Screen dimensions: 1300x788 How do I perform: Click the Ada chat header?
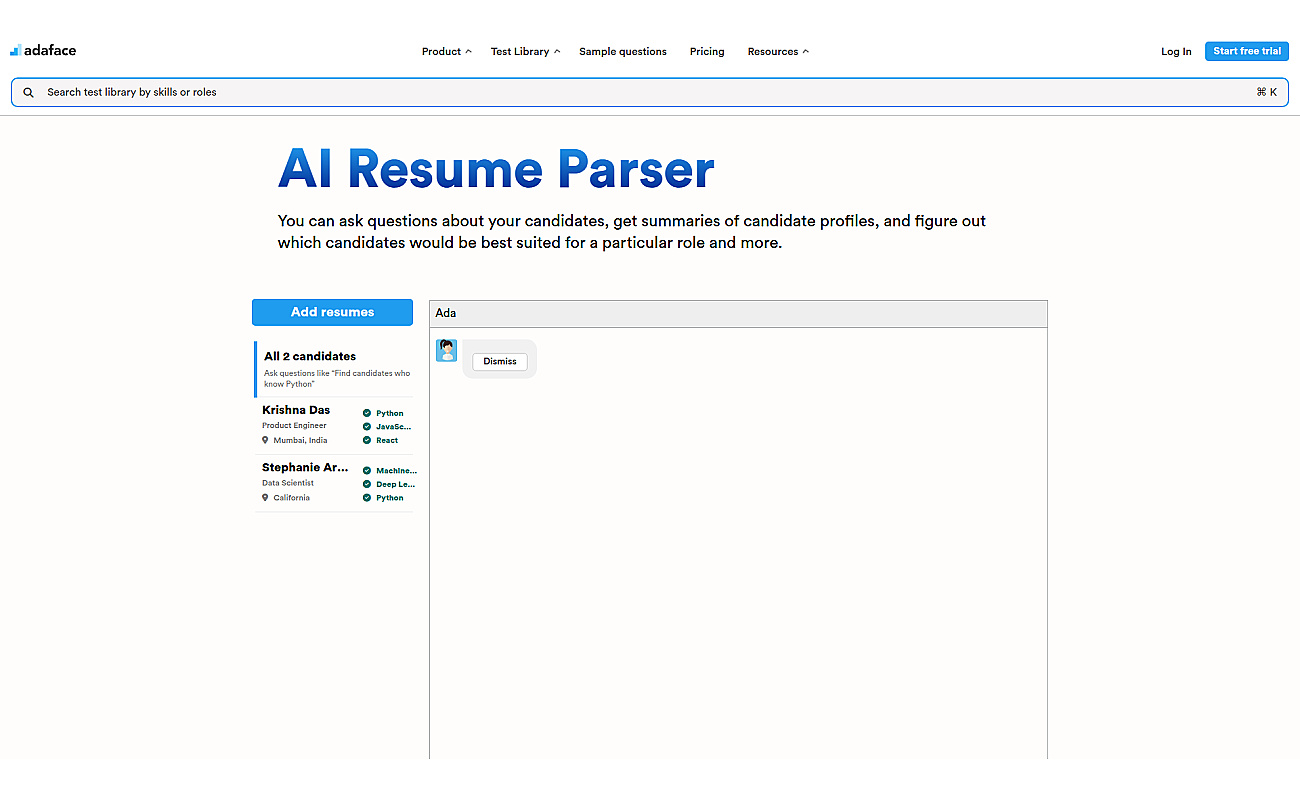[x=738, y=313]
